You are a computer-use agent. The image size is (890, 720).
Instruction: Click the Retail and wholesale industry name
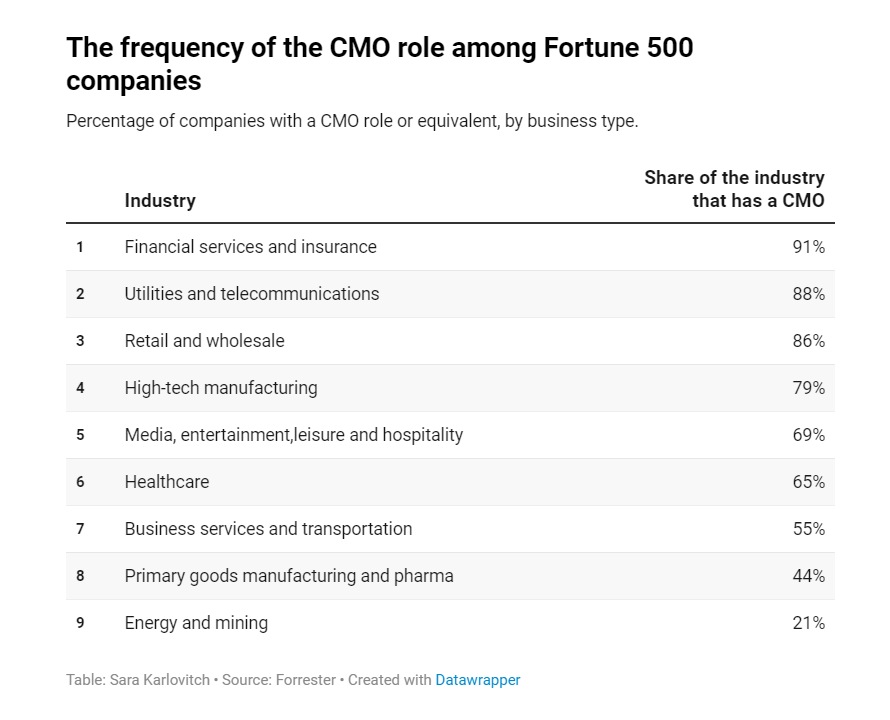[204, 341]
